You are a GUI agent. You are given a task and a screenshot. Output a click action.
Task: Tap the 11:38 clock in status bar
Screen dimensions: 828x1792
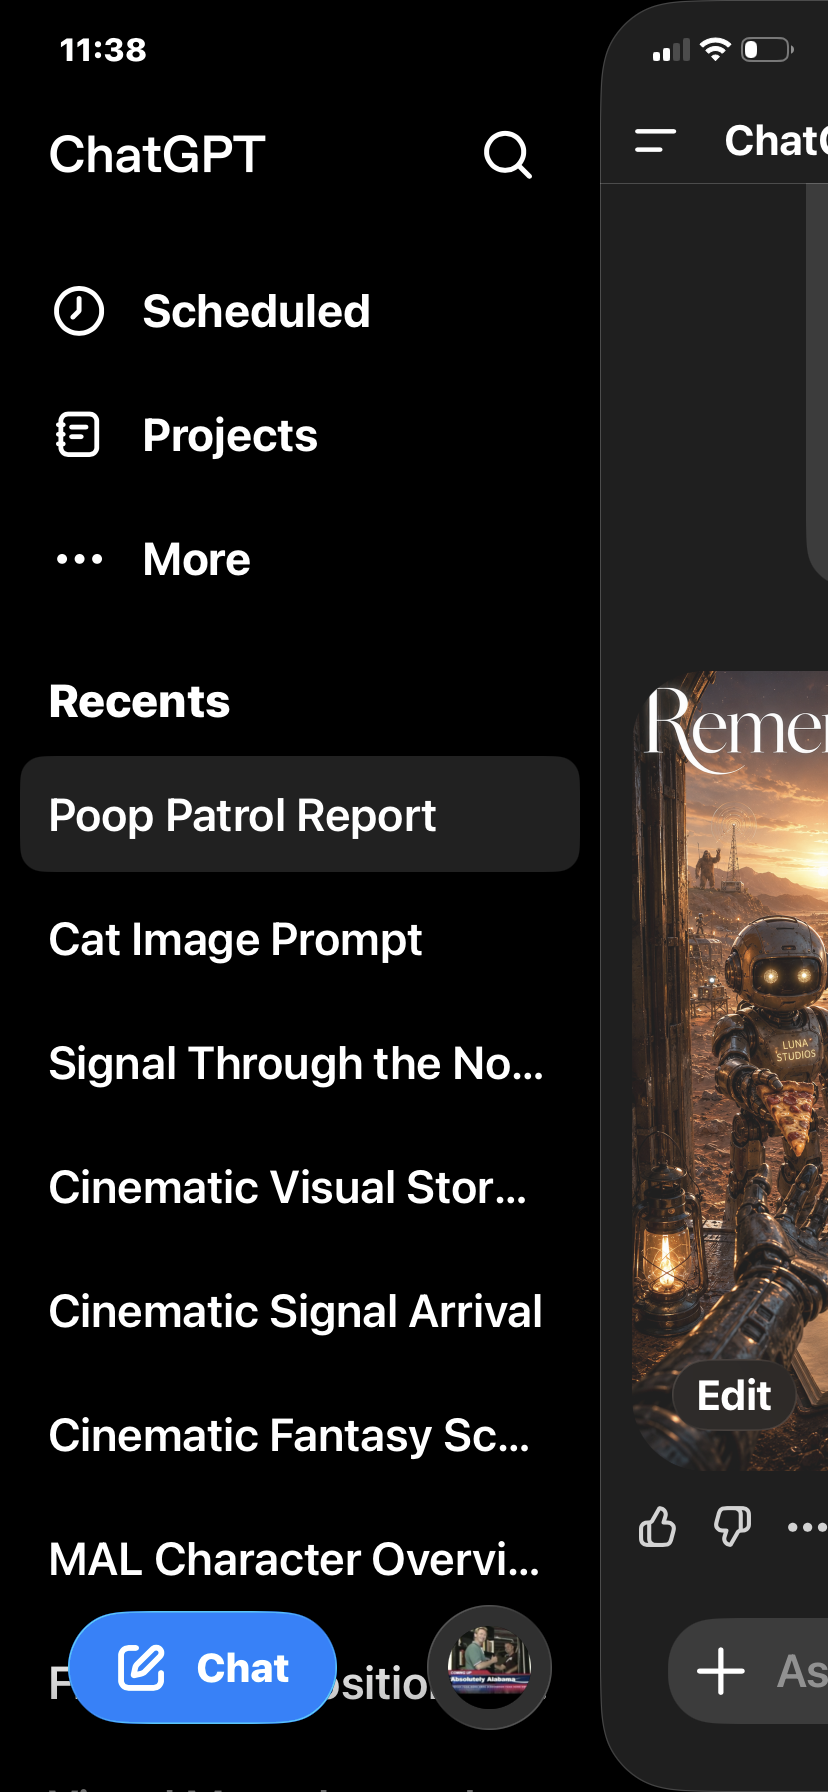point(103,49)
